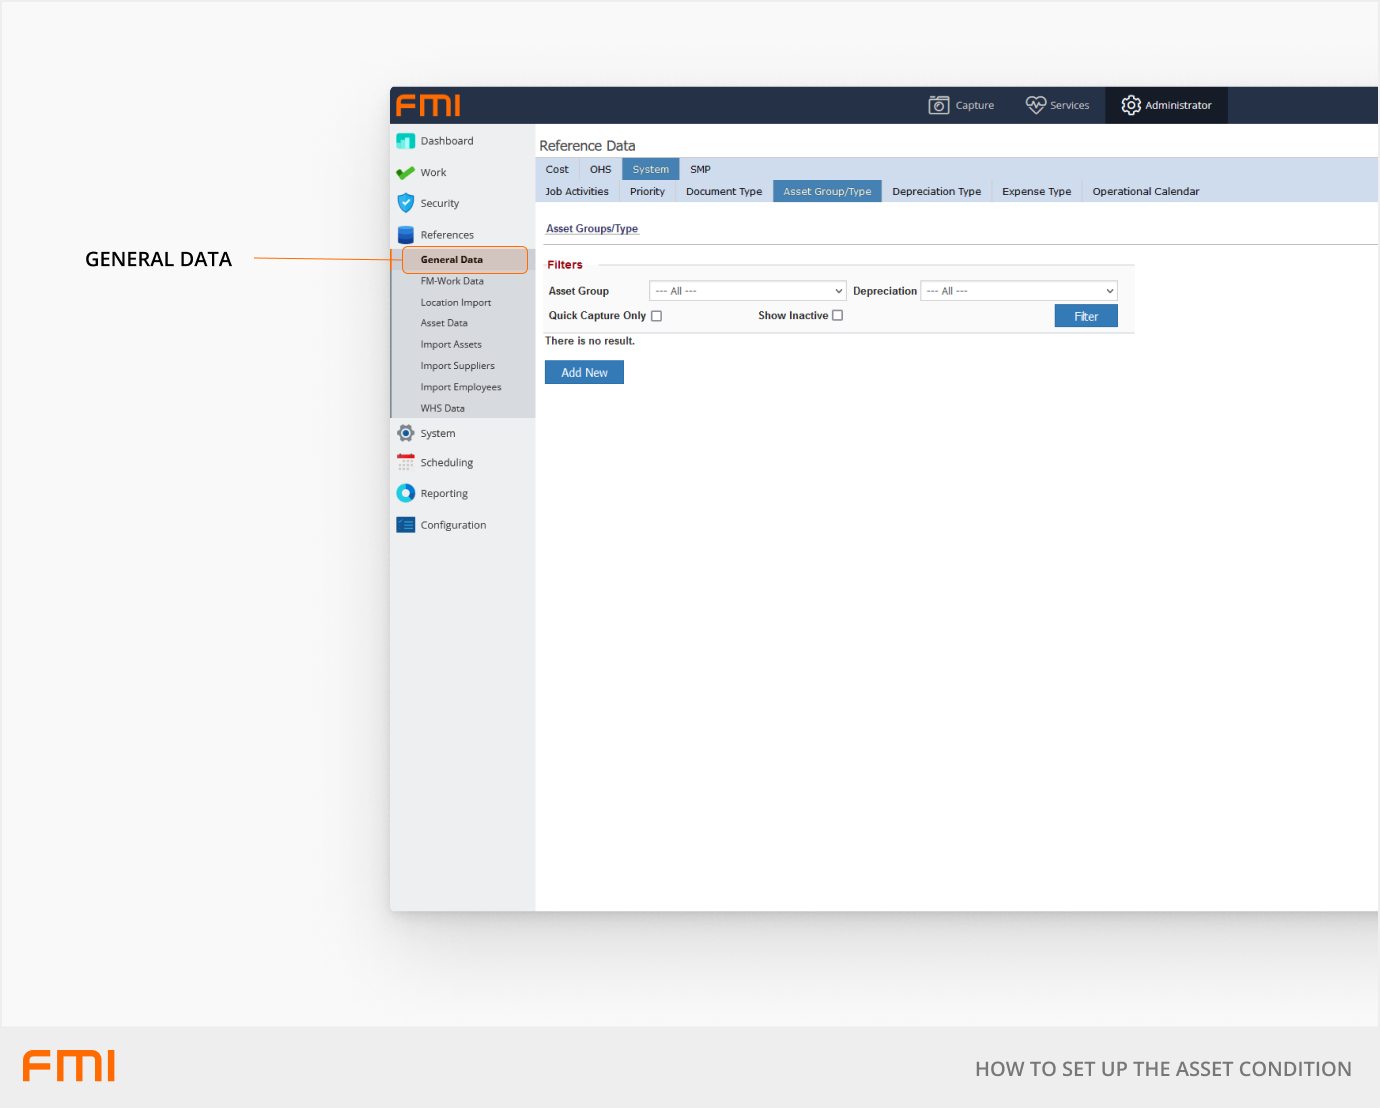Viewport: 1380px width, 1108px height.
Task: Open the Administrator menu
Action: point(1166,105)
